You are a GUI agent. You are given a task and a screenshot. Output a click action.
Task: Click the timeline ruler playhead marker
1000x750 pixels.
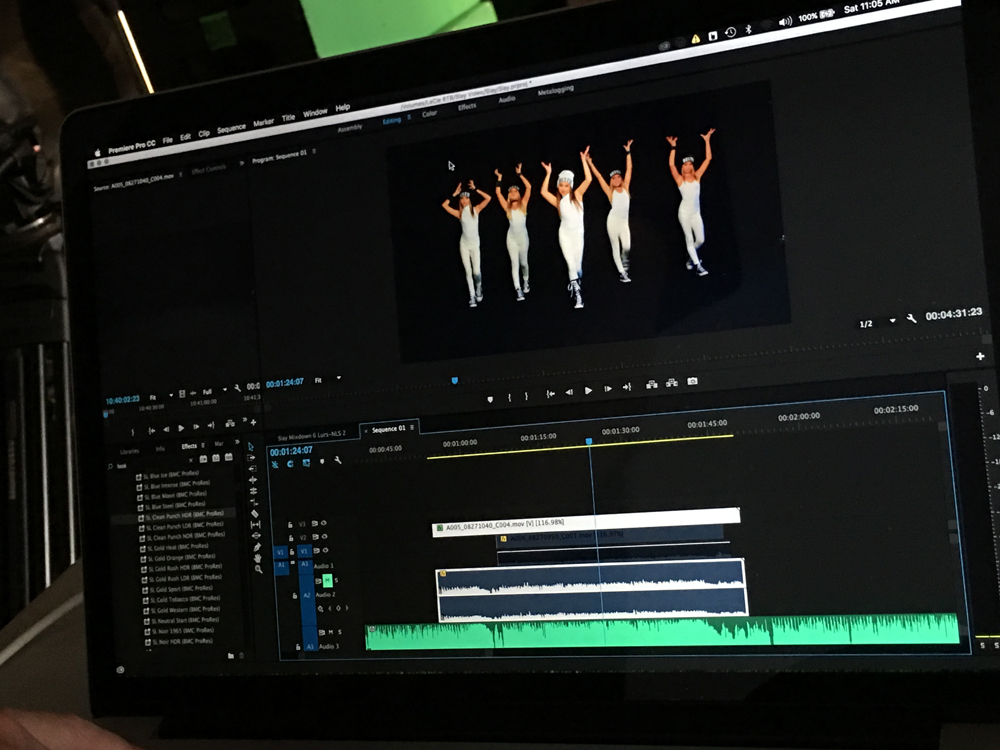tap(589, 441)
